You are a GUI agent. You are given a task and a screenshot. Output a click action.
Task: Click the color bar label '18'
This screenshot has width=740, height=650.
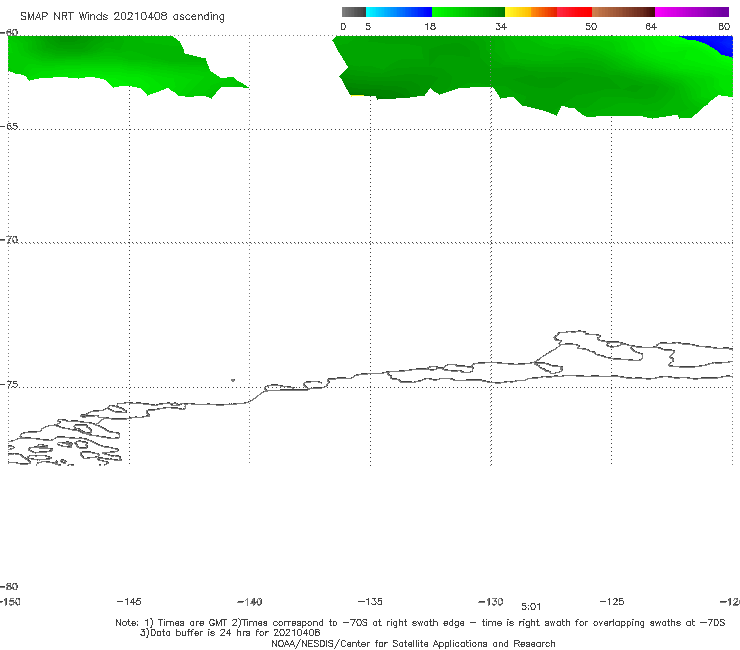429,27
